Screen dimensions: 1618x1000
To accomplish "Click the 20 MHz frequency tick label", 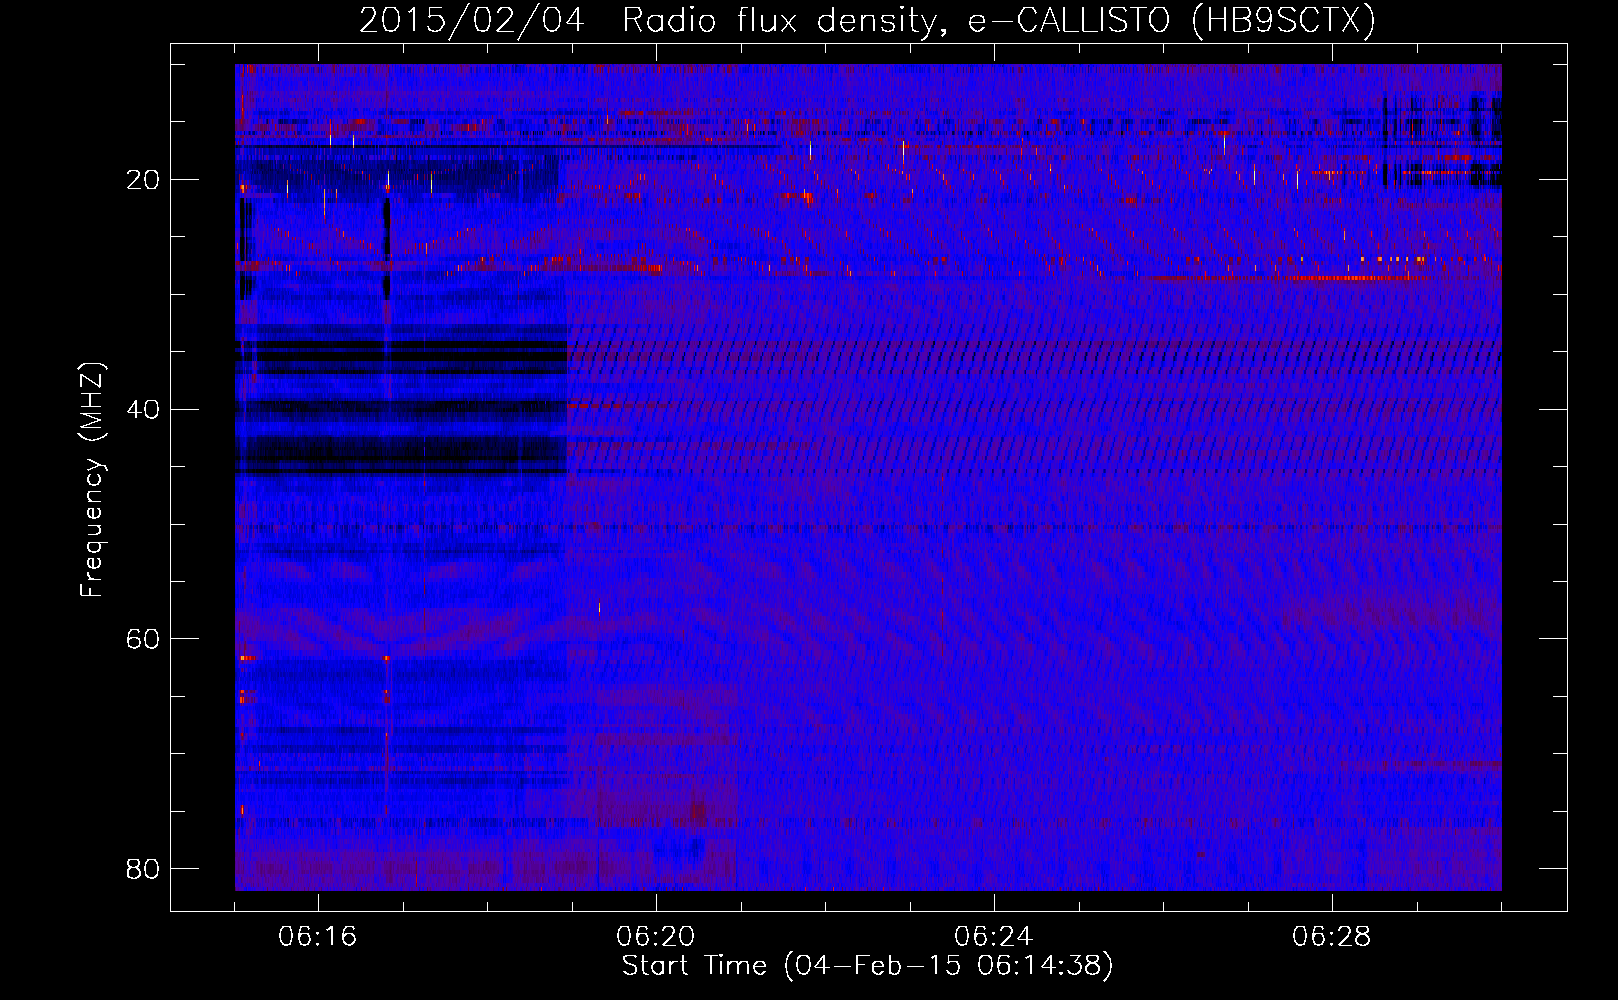I will click(143, 180).
